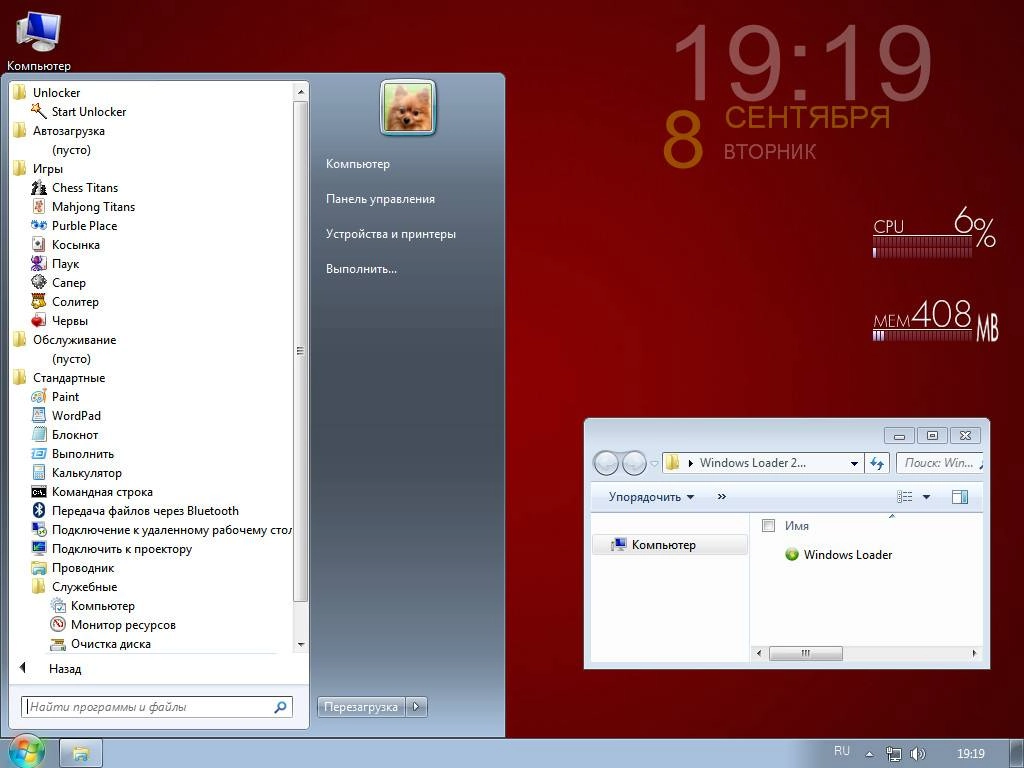
Task: Launch Подключить к проектору icon
Action: point(39,549)
